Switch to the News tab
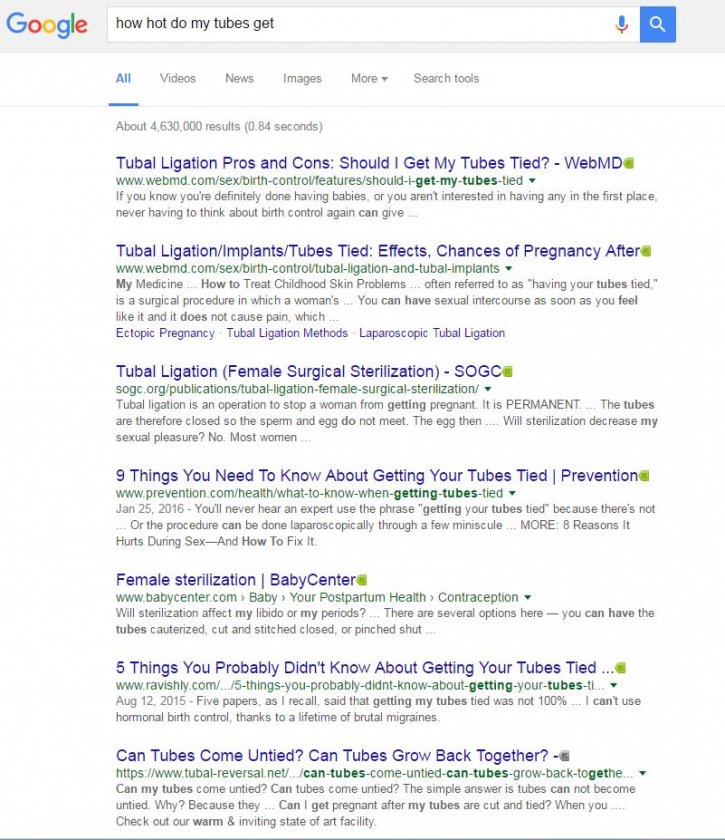 (x=239, y=78)
